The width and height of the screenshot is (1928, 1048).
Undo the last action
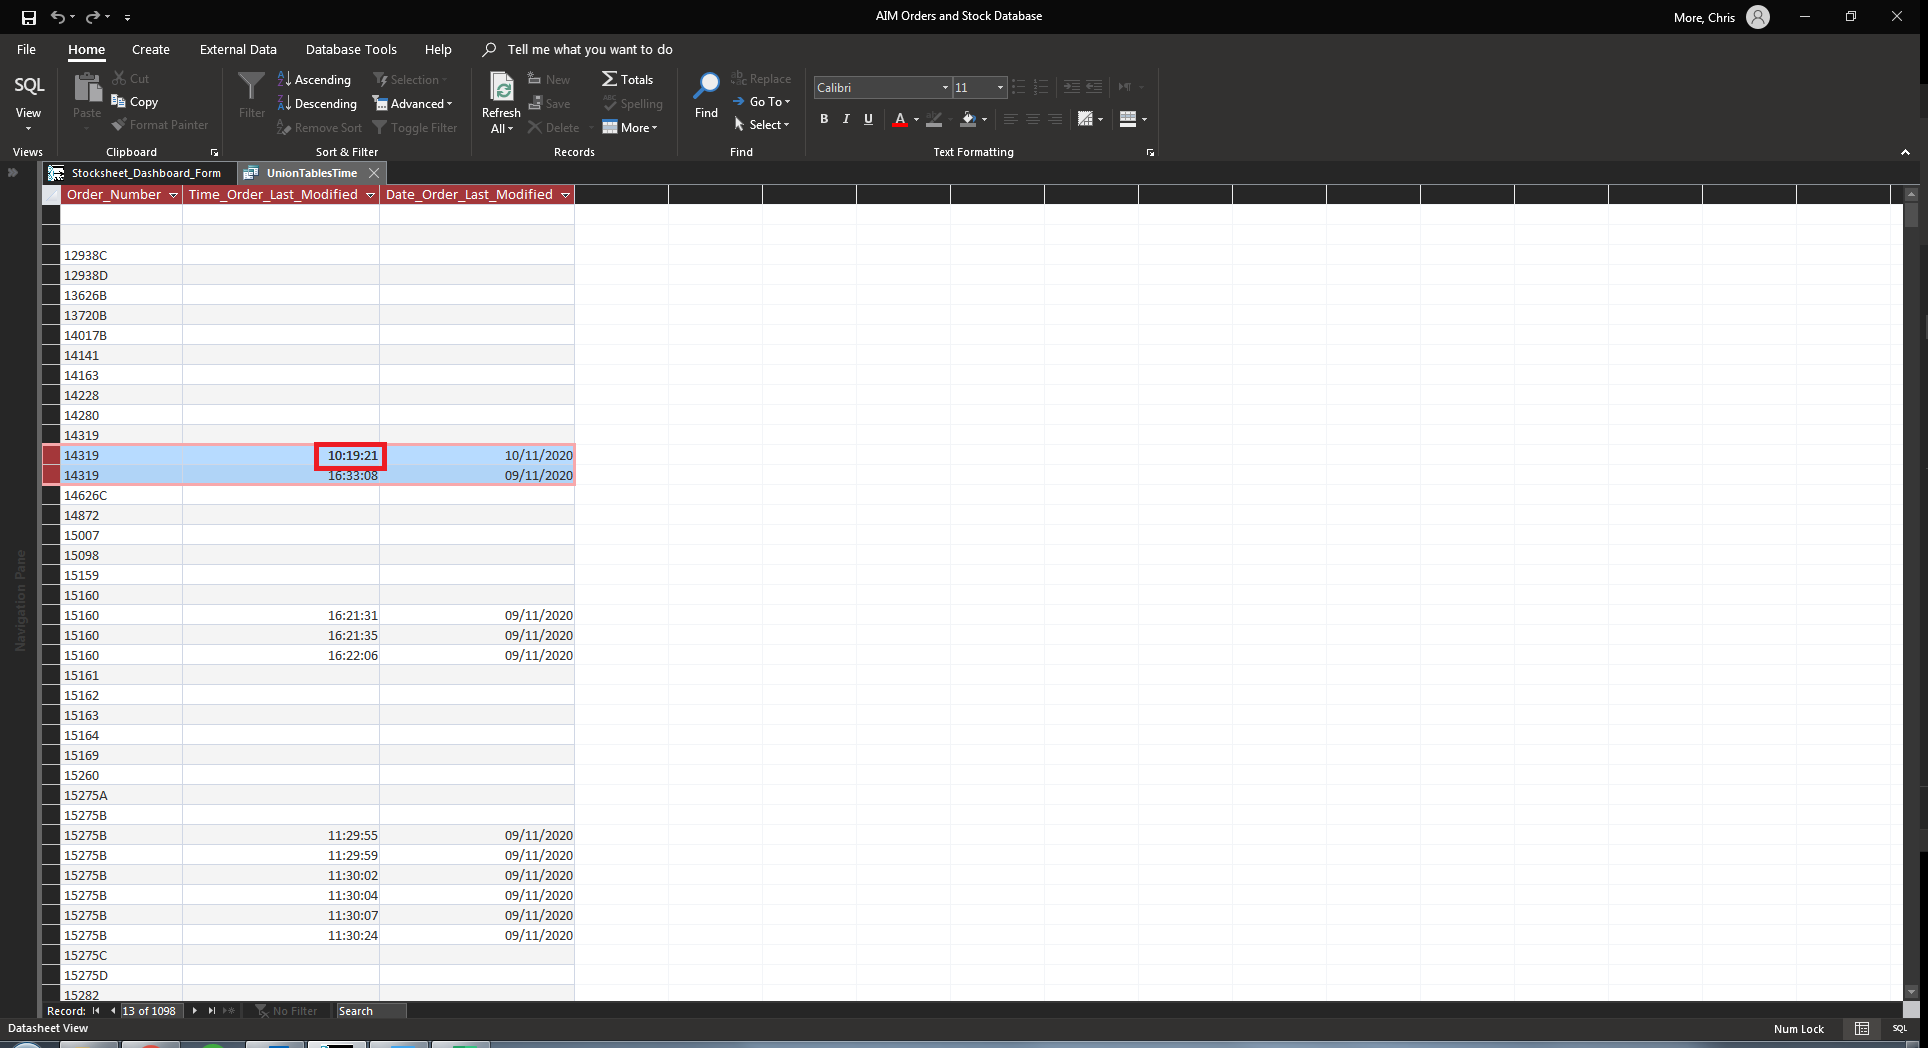[58, 17]
